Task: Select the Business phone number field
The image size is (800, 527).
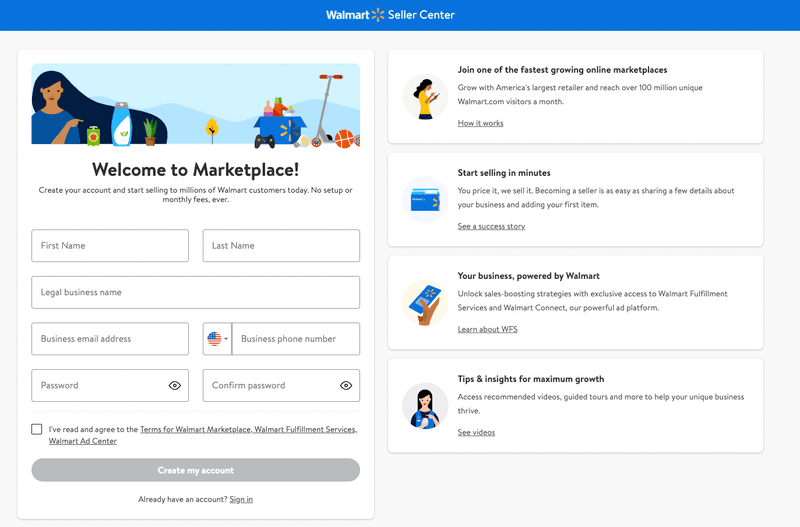Action: click(296, 339)
